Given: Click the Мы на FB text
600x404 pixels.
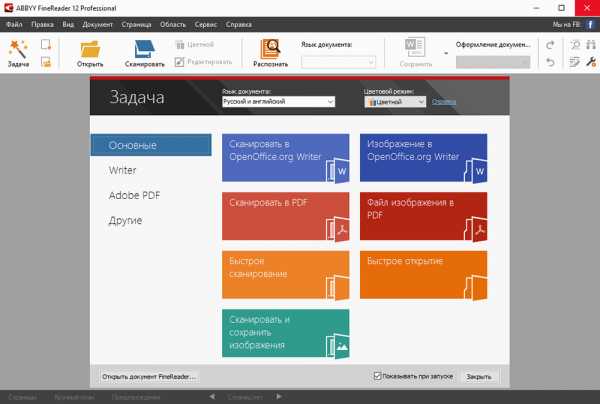Looking at the screenshot, I should click(566, 25).
